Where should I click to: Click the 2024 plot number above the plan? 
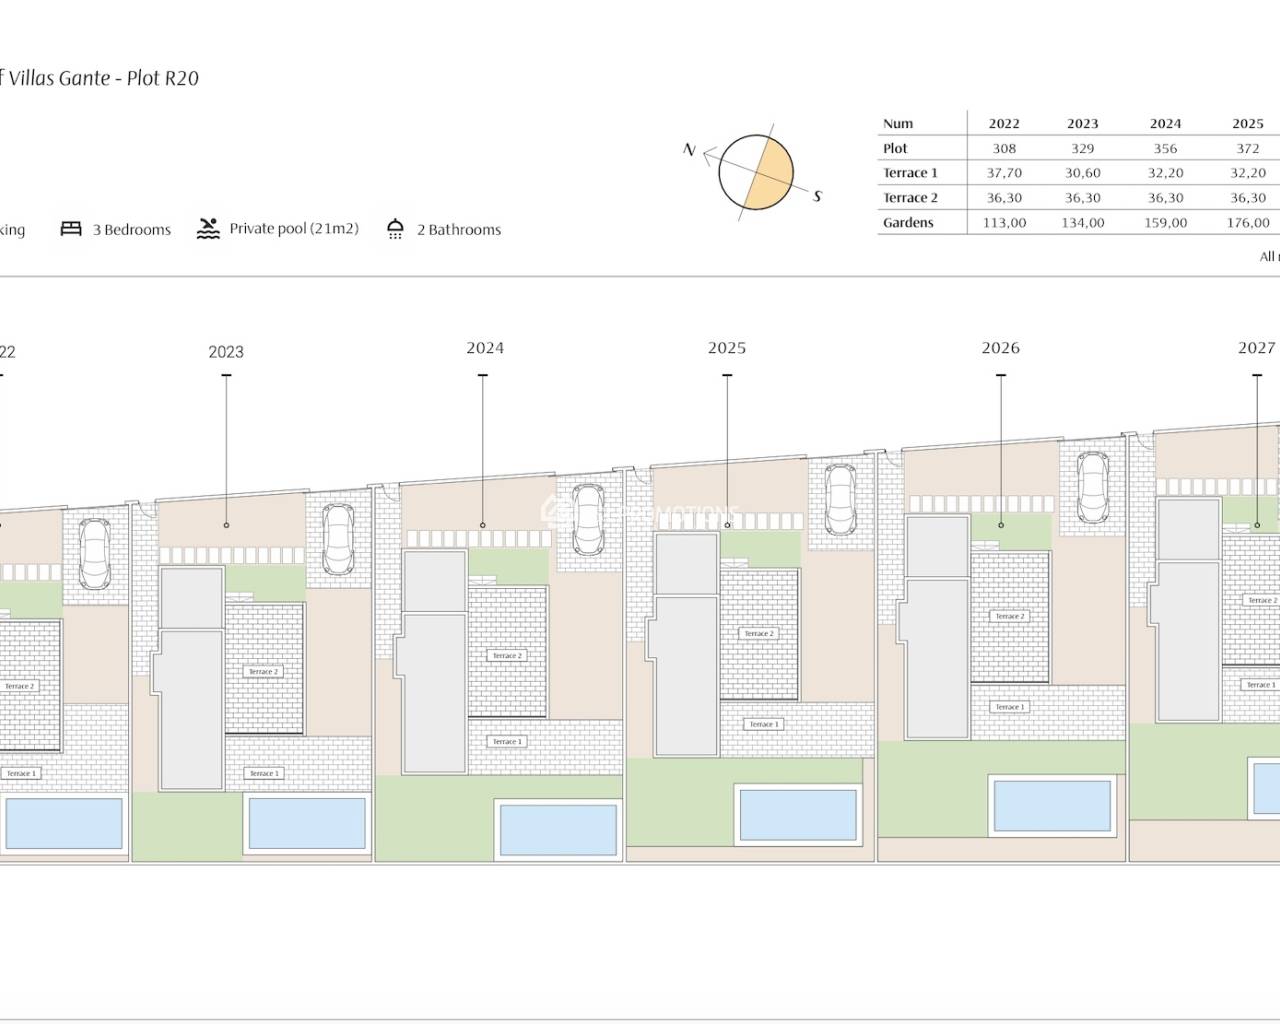click(x=485, y=348)
